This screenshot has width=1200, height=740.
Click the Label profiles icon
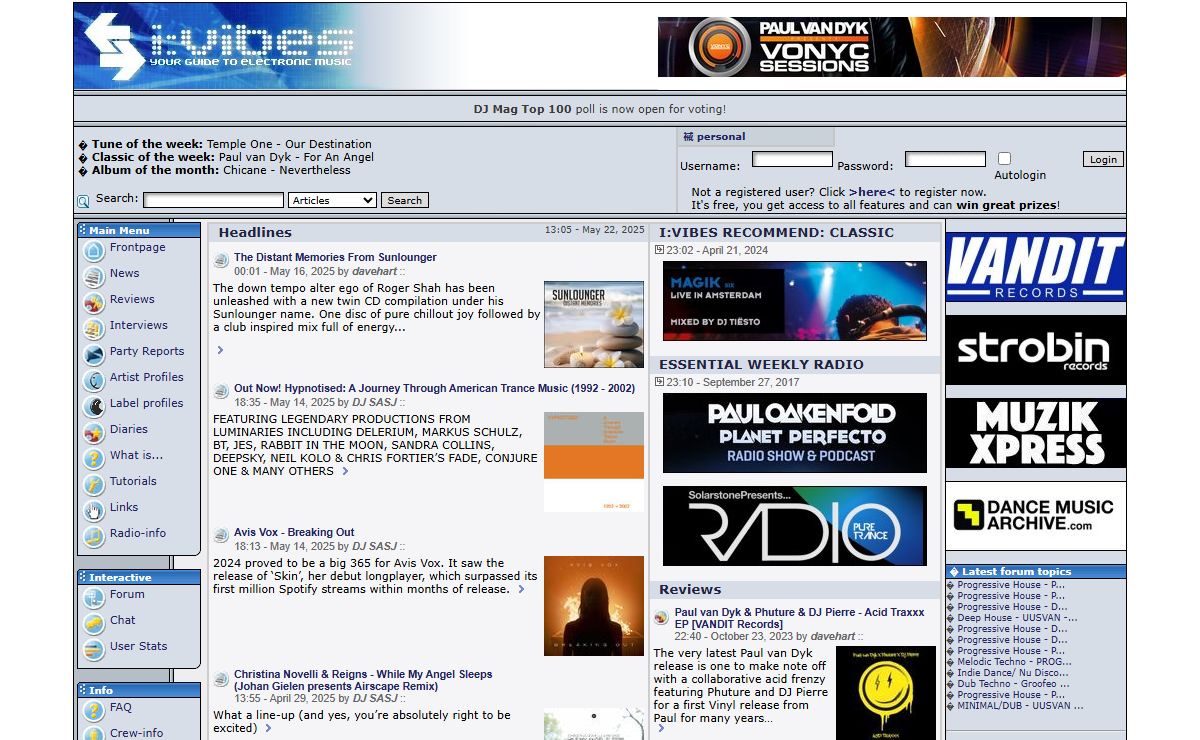pyautogui.click(x=94, y=406)
